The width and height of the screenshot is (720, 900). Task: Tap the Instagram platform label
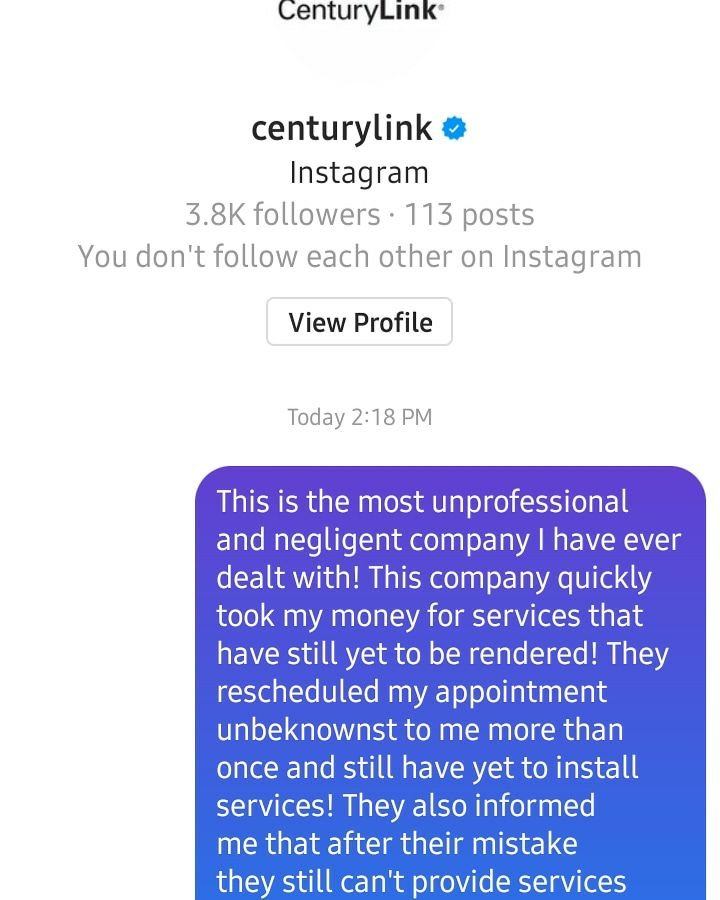[360, 171]
